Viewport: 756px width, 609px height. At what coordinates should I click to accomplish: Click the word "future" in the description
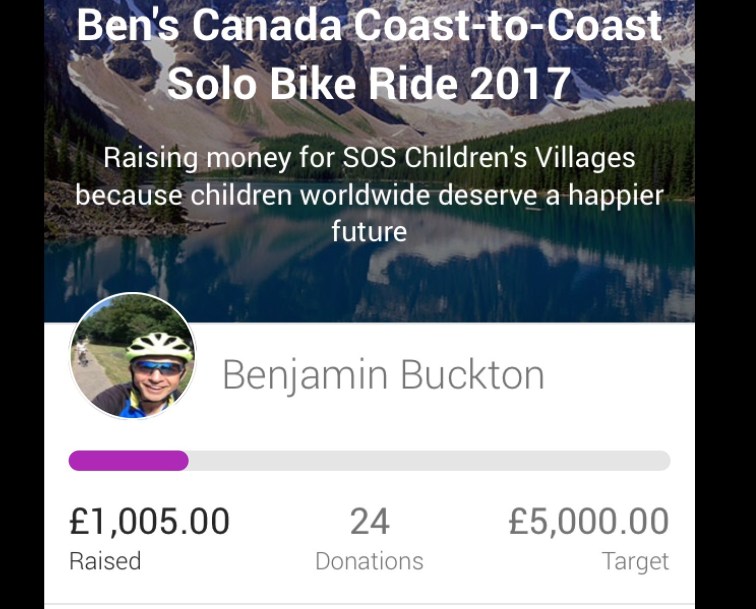click(x=369, y=231)
